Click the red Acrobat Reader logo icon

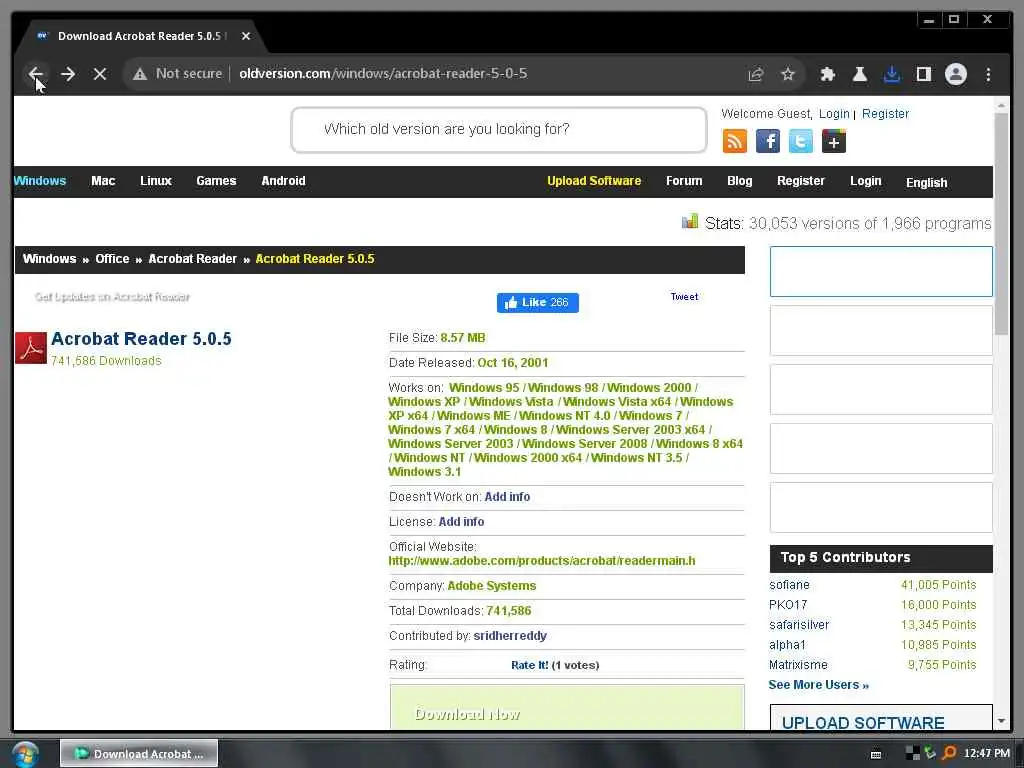[x=31, y=348]
